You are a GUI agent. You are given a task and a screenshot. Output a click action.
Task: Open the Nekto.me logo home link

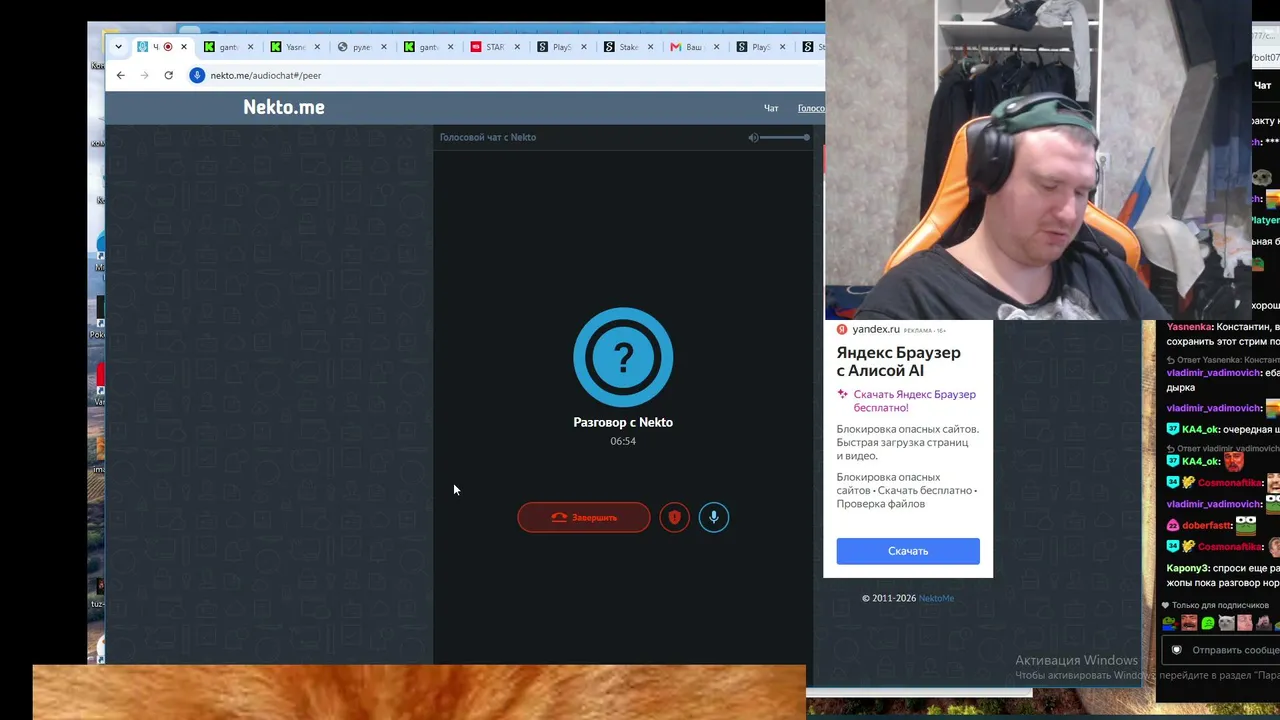click(x=284, y=107)
